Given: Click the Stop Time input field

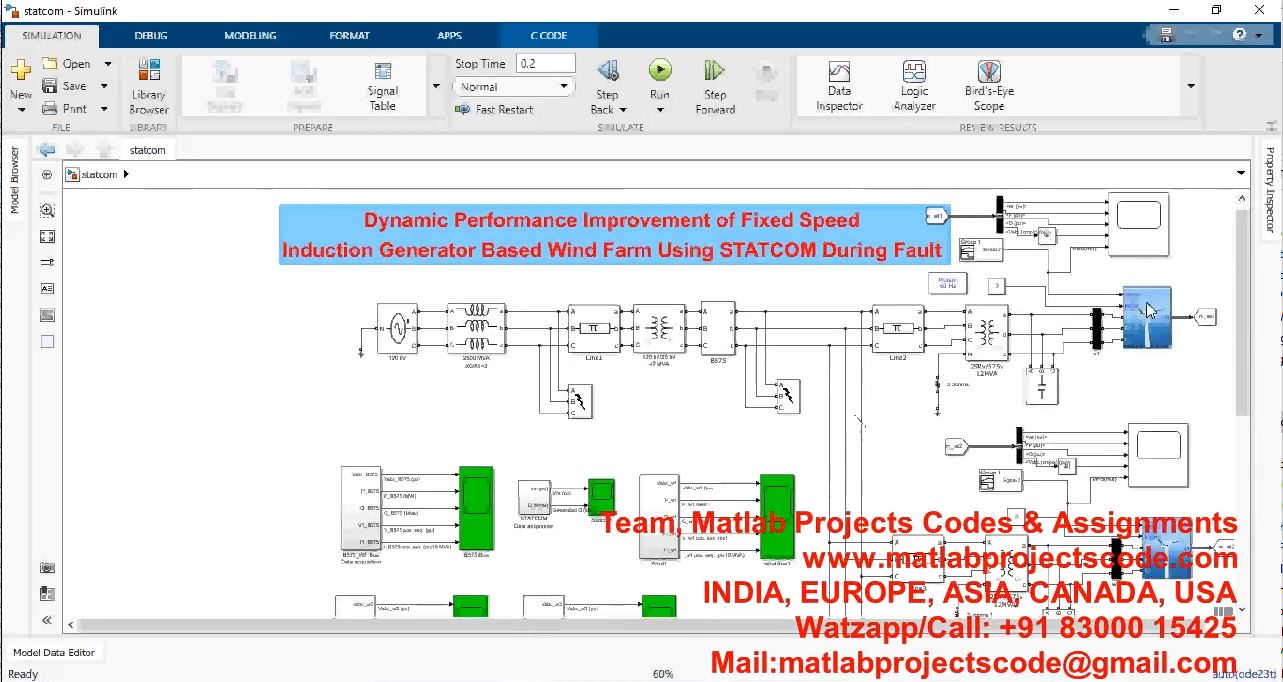Looking at the screenshot, I should [545, 64].
